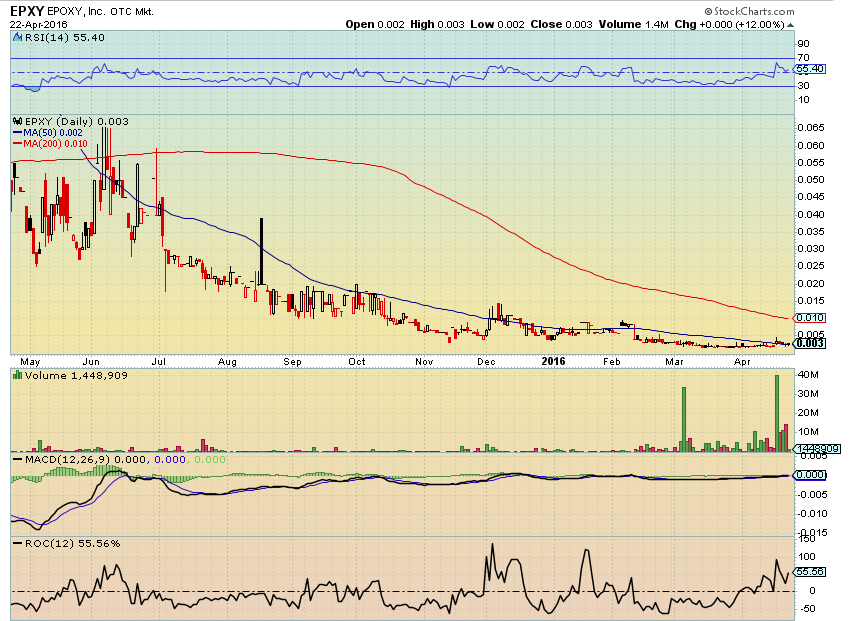The width and height of the screenshot is (851, 621).
Task: Click the Sep label on time axis
Action: click(x=292, y=362)
